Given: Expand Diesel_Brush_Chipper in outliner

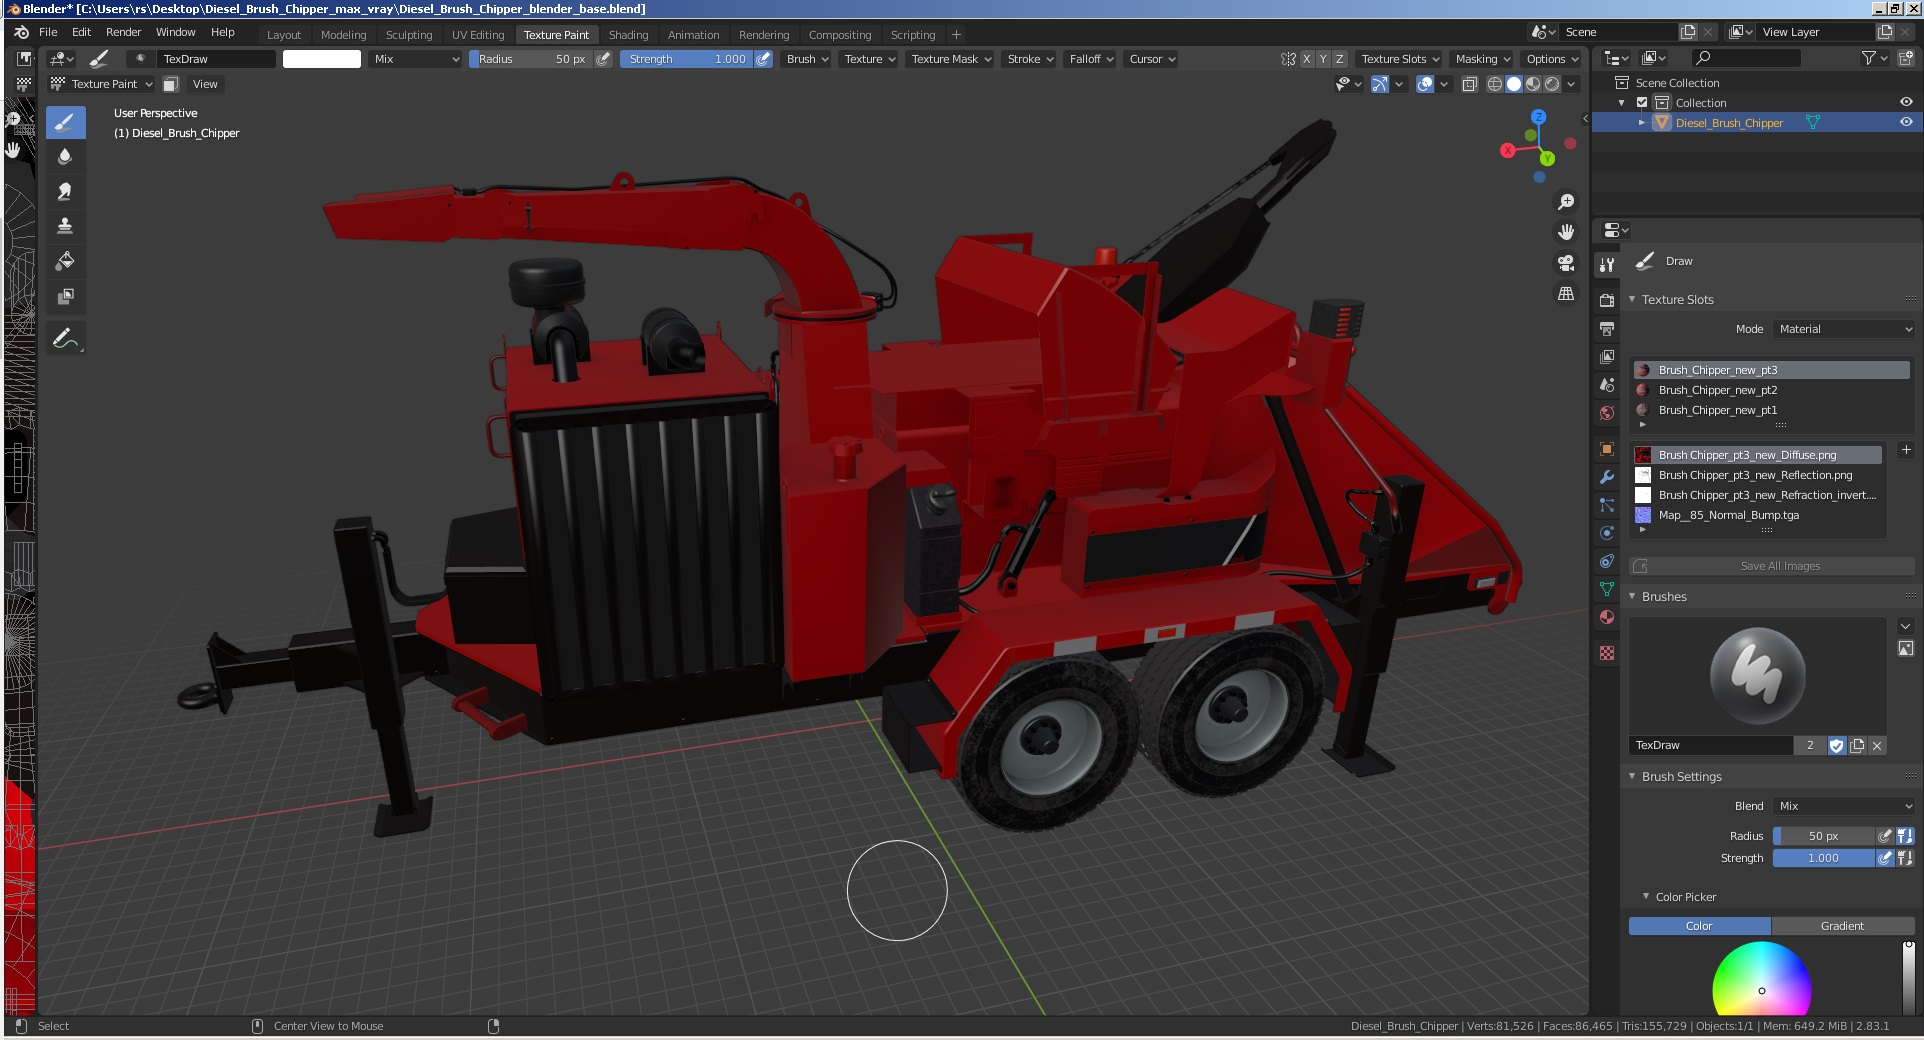Looking at the screenshot, I should coord(1641,122).
